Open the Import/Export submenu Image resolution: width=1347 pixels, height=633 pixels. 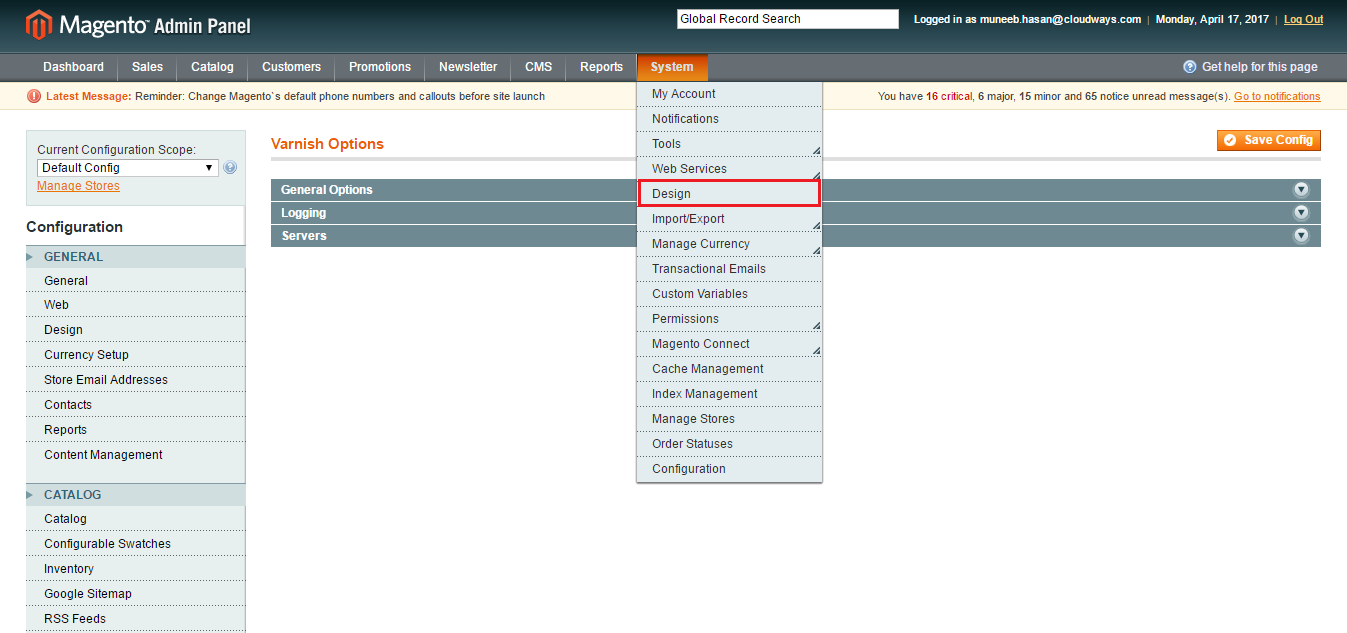click(x=729, y=219)
